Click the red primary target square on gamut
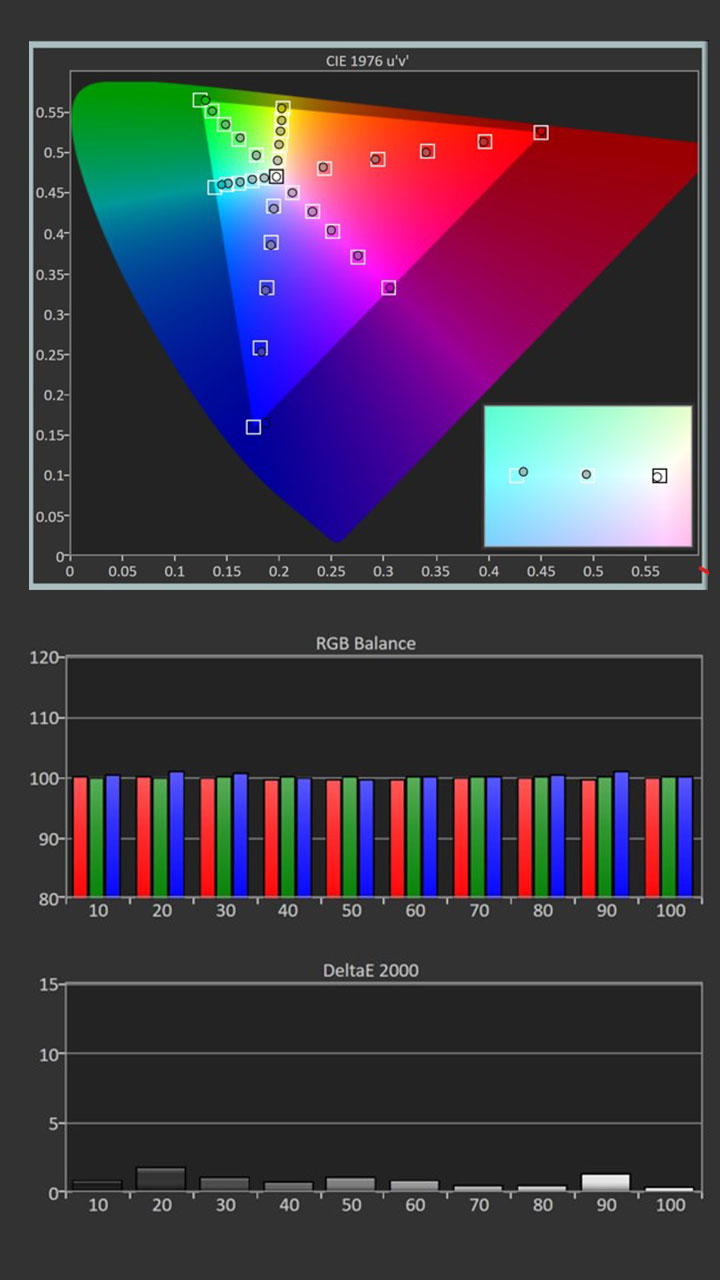The width and height of the screenshot is (720, 1280). click(x=541, y=132)
